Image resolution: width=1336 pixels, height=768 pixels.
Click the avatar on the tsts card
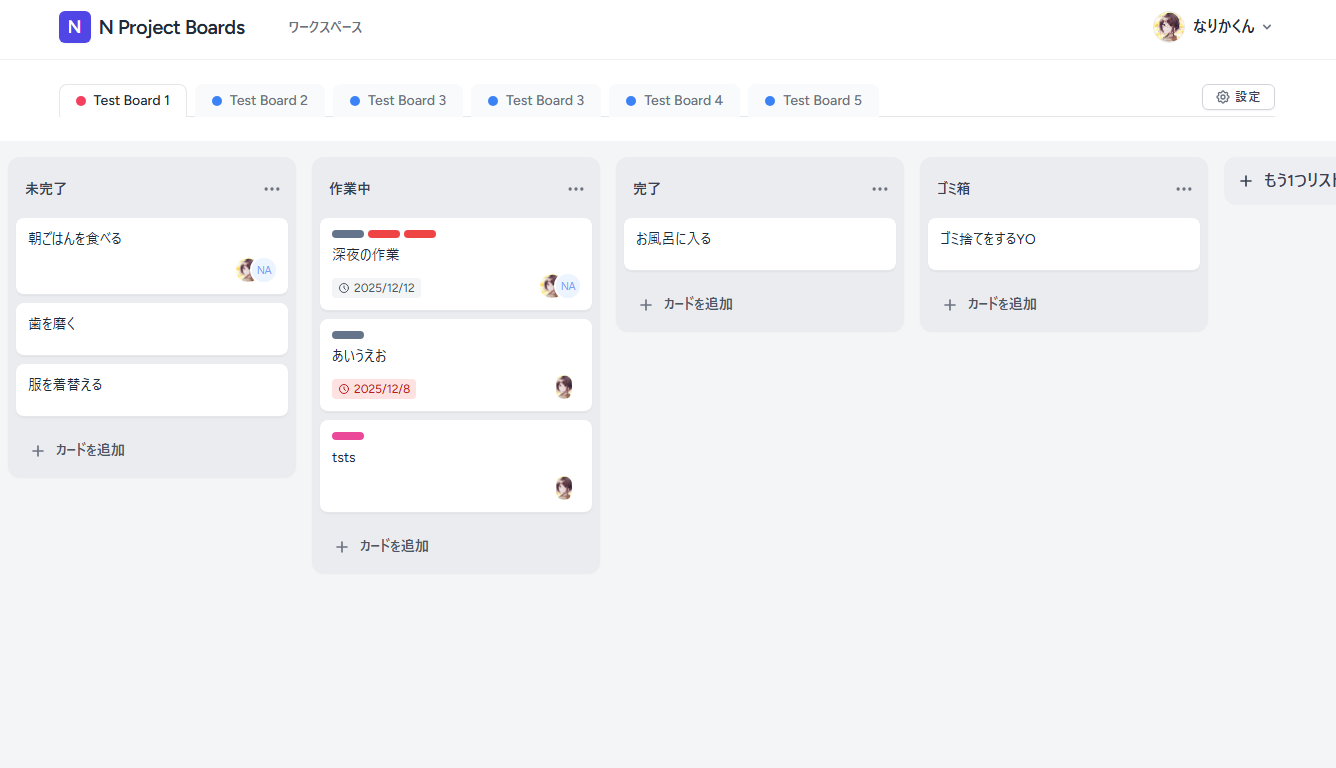[x=564, y=487]
